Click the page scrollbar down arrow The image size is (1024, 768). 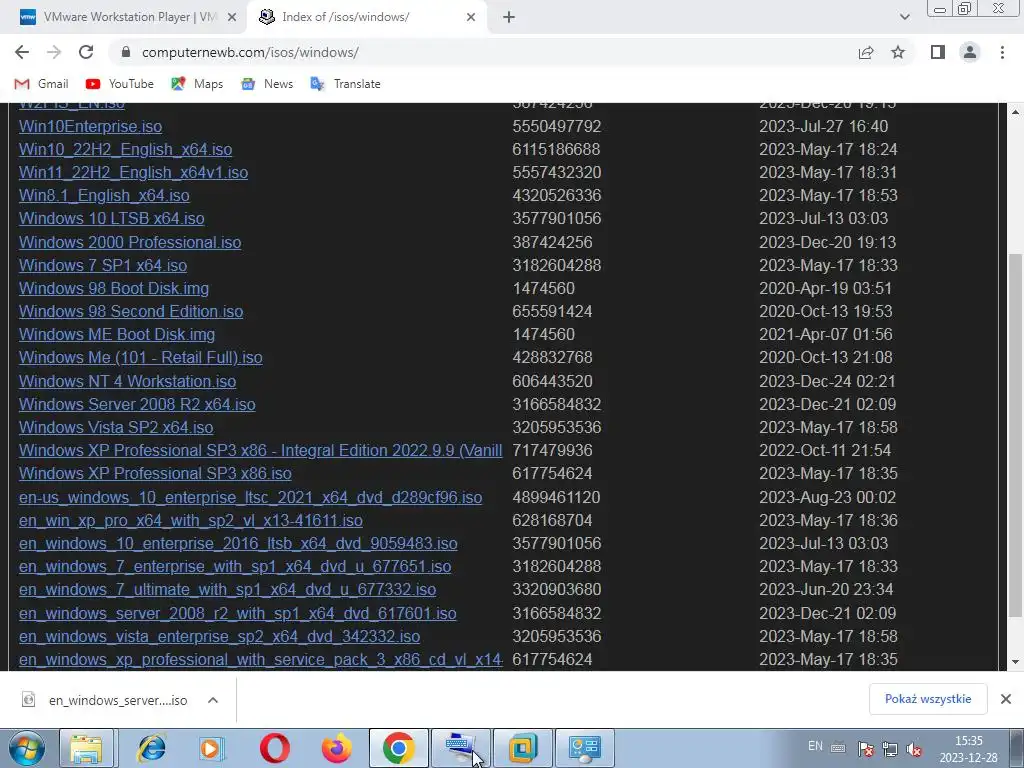point(1016,662)
